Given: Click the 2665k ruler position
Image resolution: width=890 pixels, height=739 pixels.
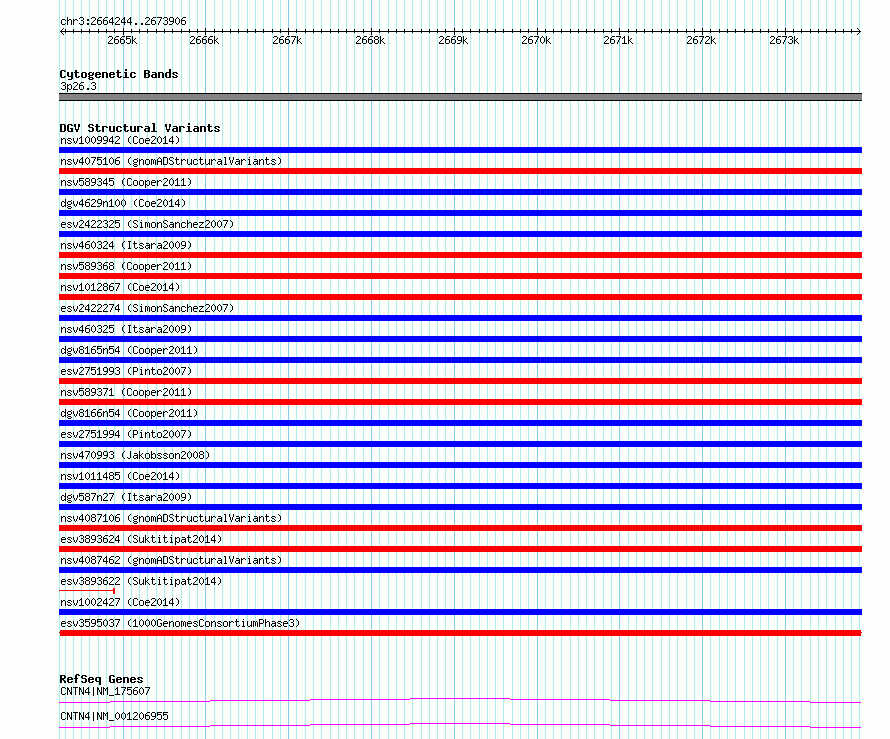Looking at the screenshot, I should 122,40.
